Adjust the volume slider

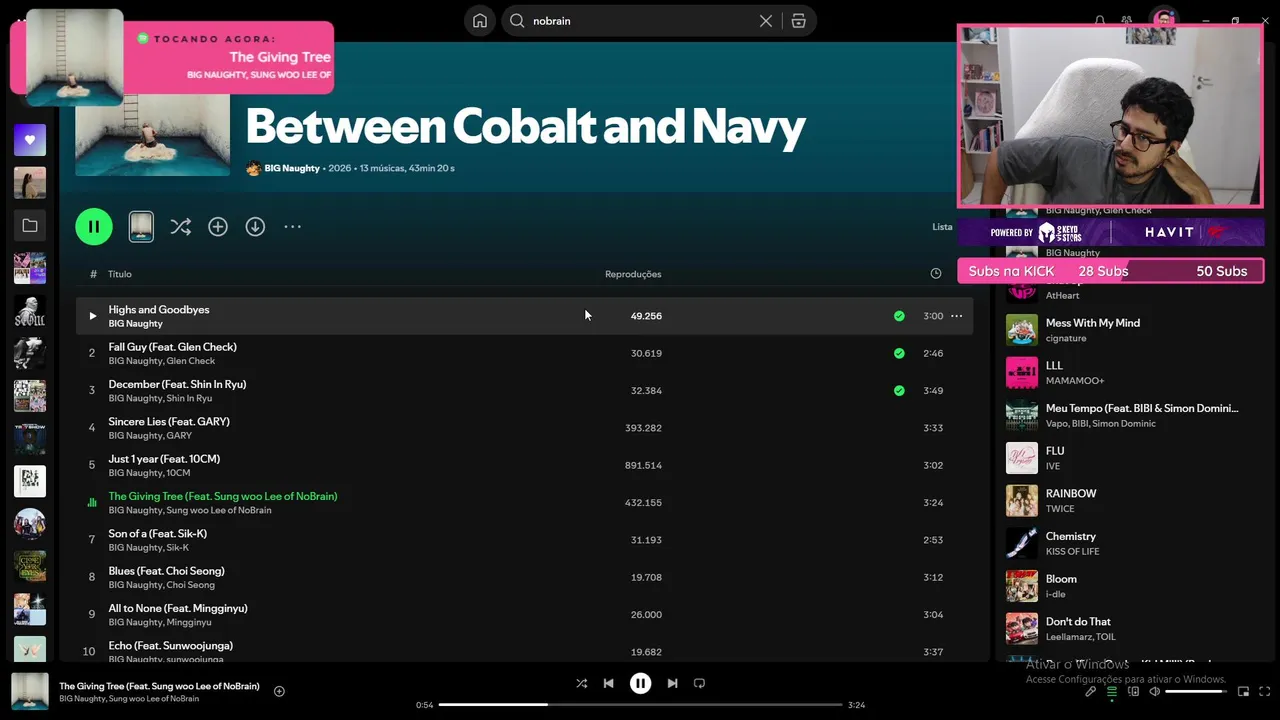point(1196,691)
